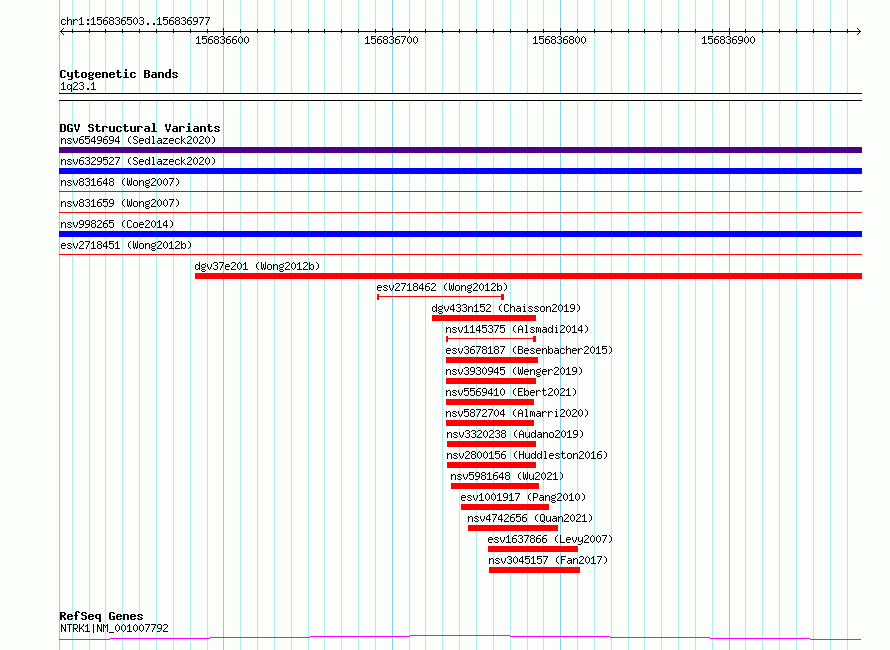890x650 pixels.
Task: Open nsv2800156 (Huddleston2016) variant
Action: (x=492, y=465)
